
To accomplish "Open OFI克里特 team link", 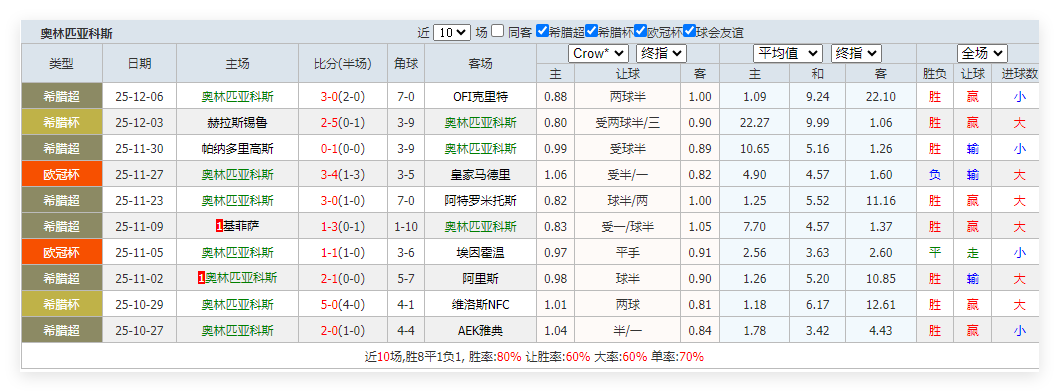I will pyautogui.click(x=480, y=97).
